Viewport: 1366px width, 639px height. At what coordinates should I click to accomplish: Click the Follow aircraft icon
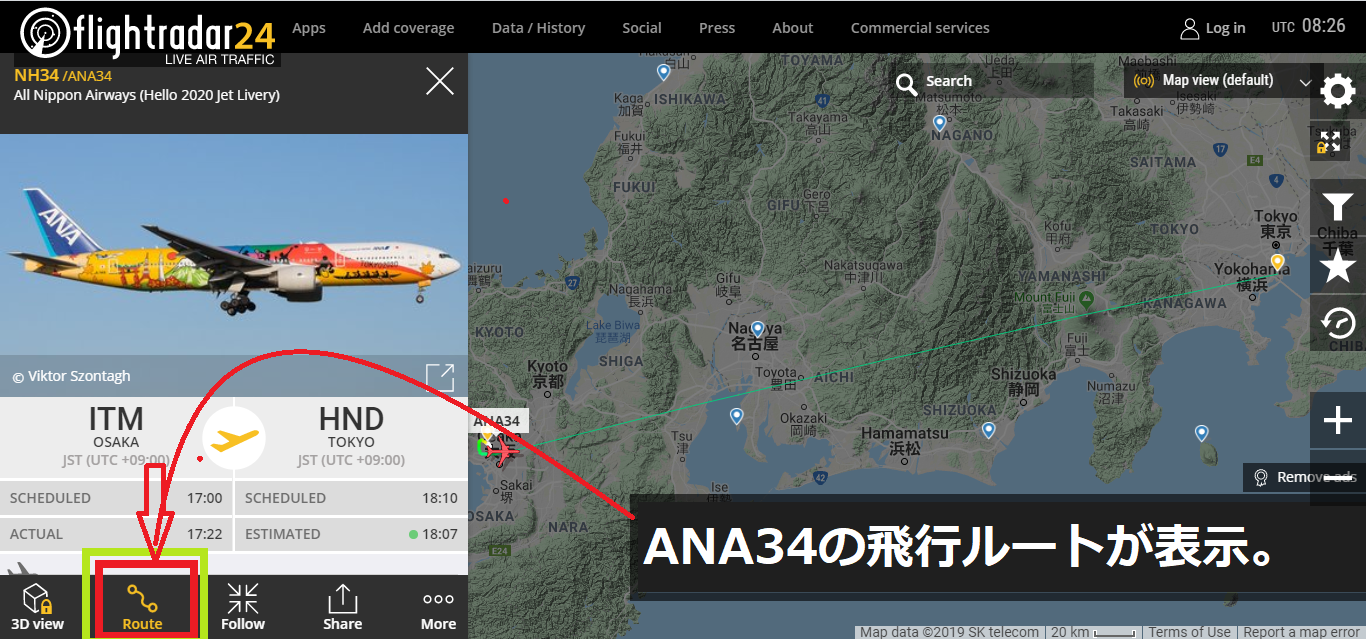(243, 608)
